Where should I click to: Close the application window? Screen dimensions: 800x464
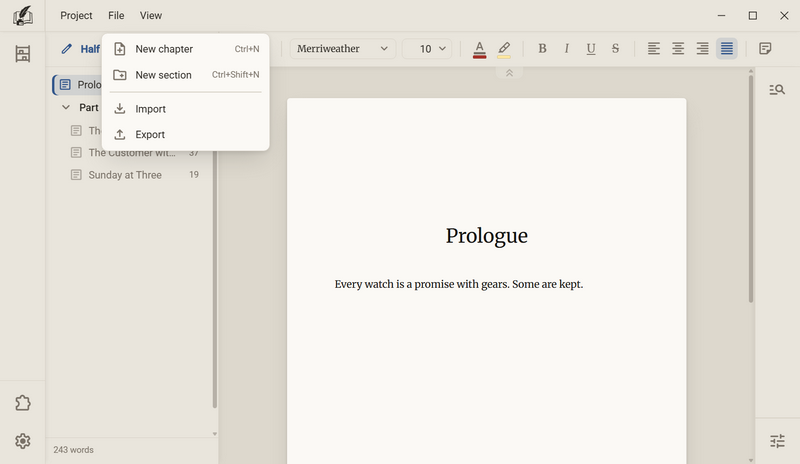[x=784, y=16]
